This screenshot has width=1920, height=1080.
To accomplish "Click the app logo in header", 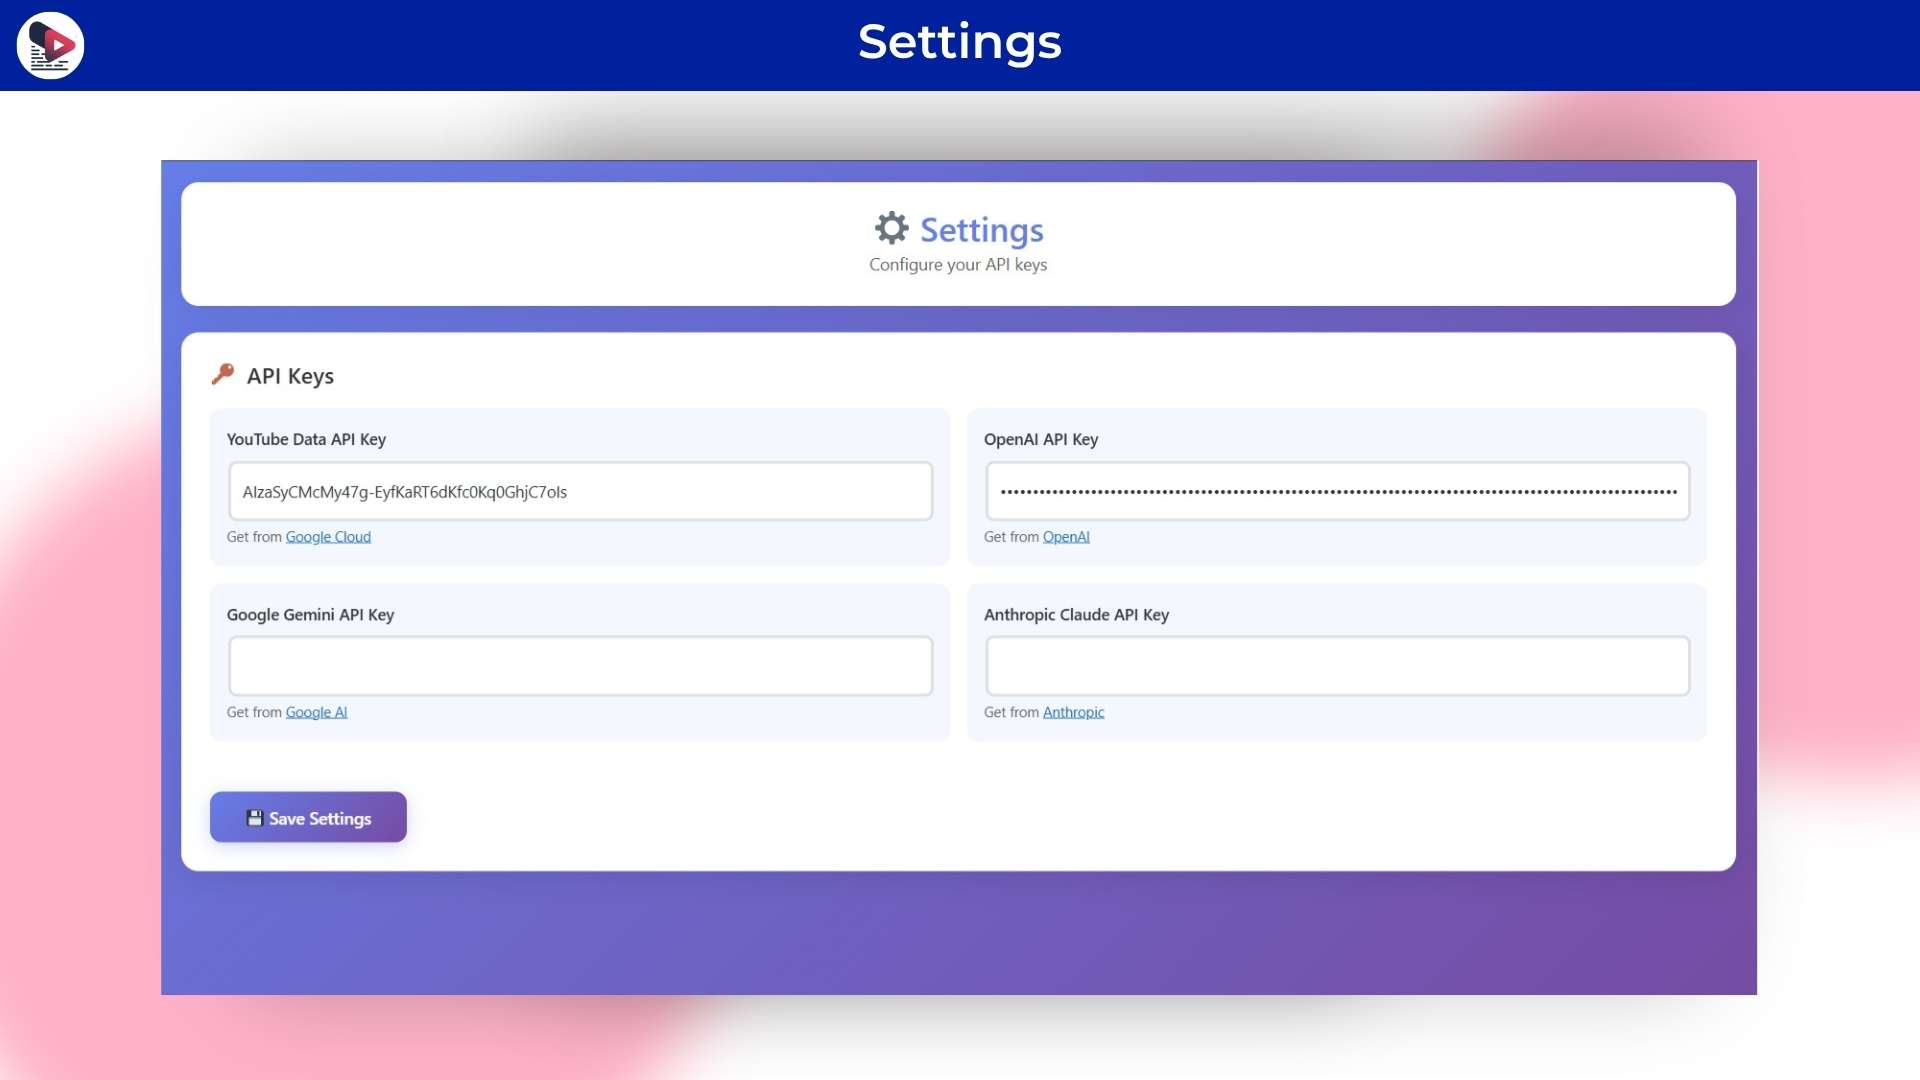I will pyautogui.click(x=50, y=45).
